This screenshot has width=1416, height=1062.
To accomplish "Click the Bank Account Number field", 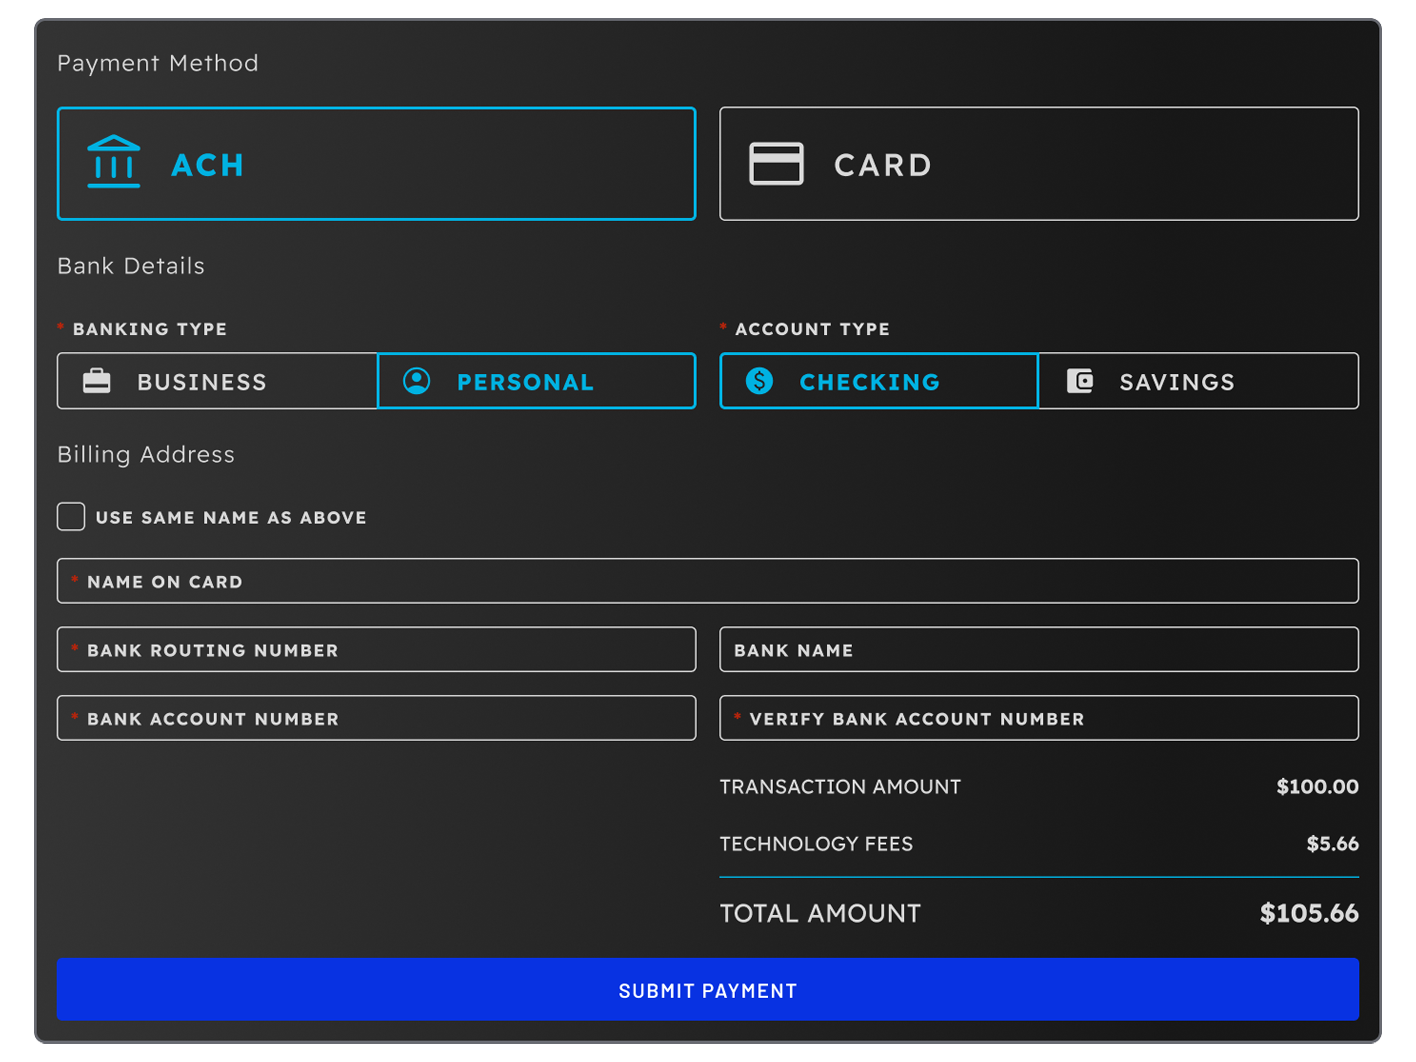I will (x=376, y=717).
